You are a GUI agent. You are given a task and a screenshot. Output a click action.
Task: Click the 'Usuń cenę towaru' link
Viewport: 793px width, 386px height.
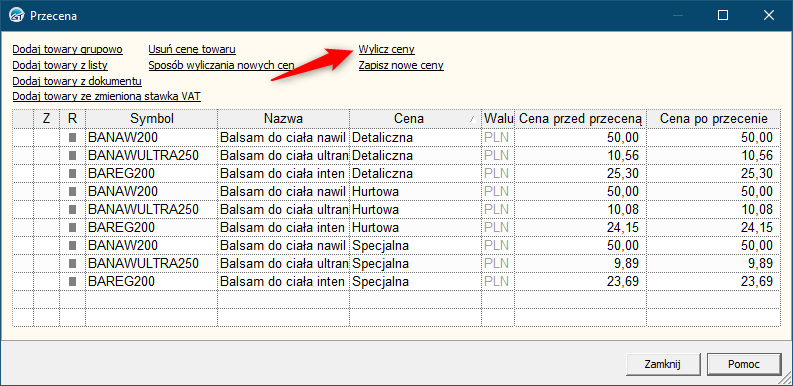[192, 50]
